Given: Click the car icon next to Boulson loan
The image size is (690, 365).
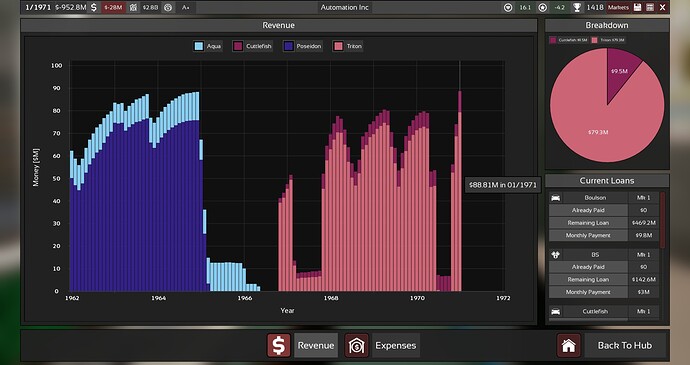Looking at the screenshot, I should pos(555,198).
